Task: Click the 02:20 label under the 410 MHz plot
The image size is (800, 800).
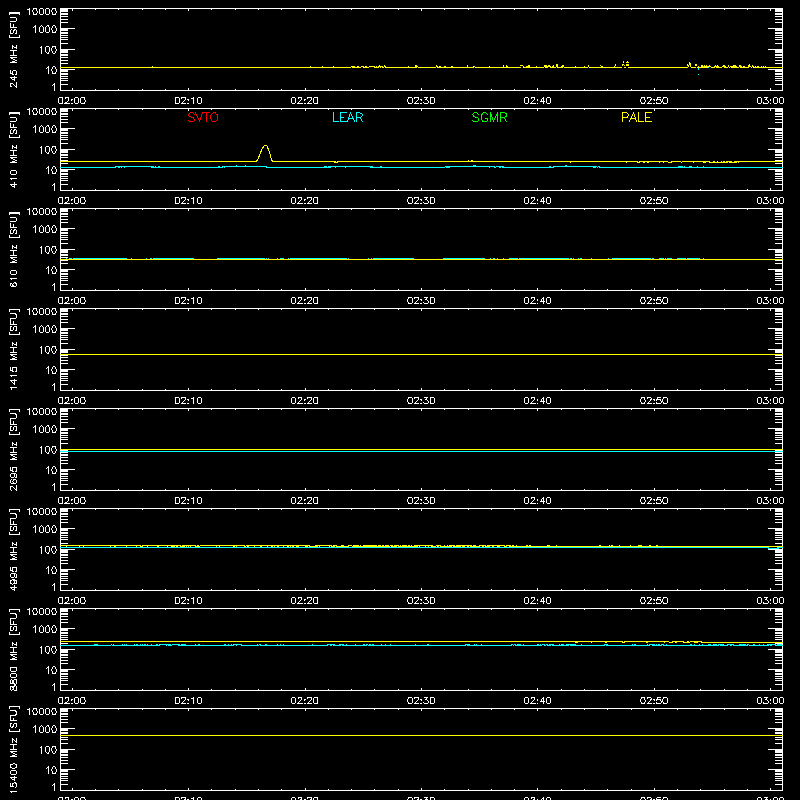Action: coord(305,201)
